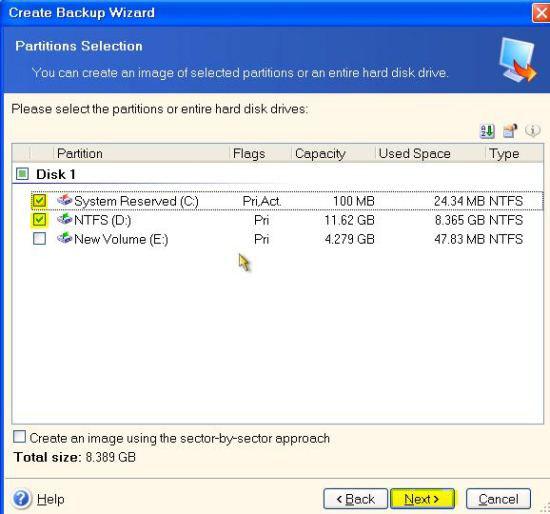550x514 pixels.
Task: Return with the Back button
Action: [x=355, y=499]
